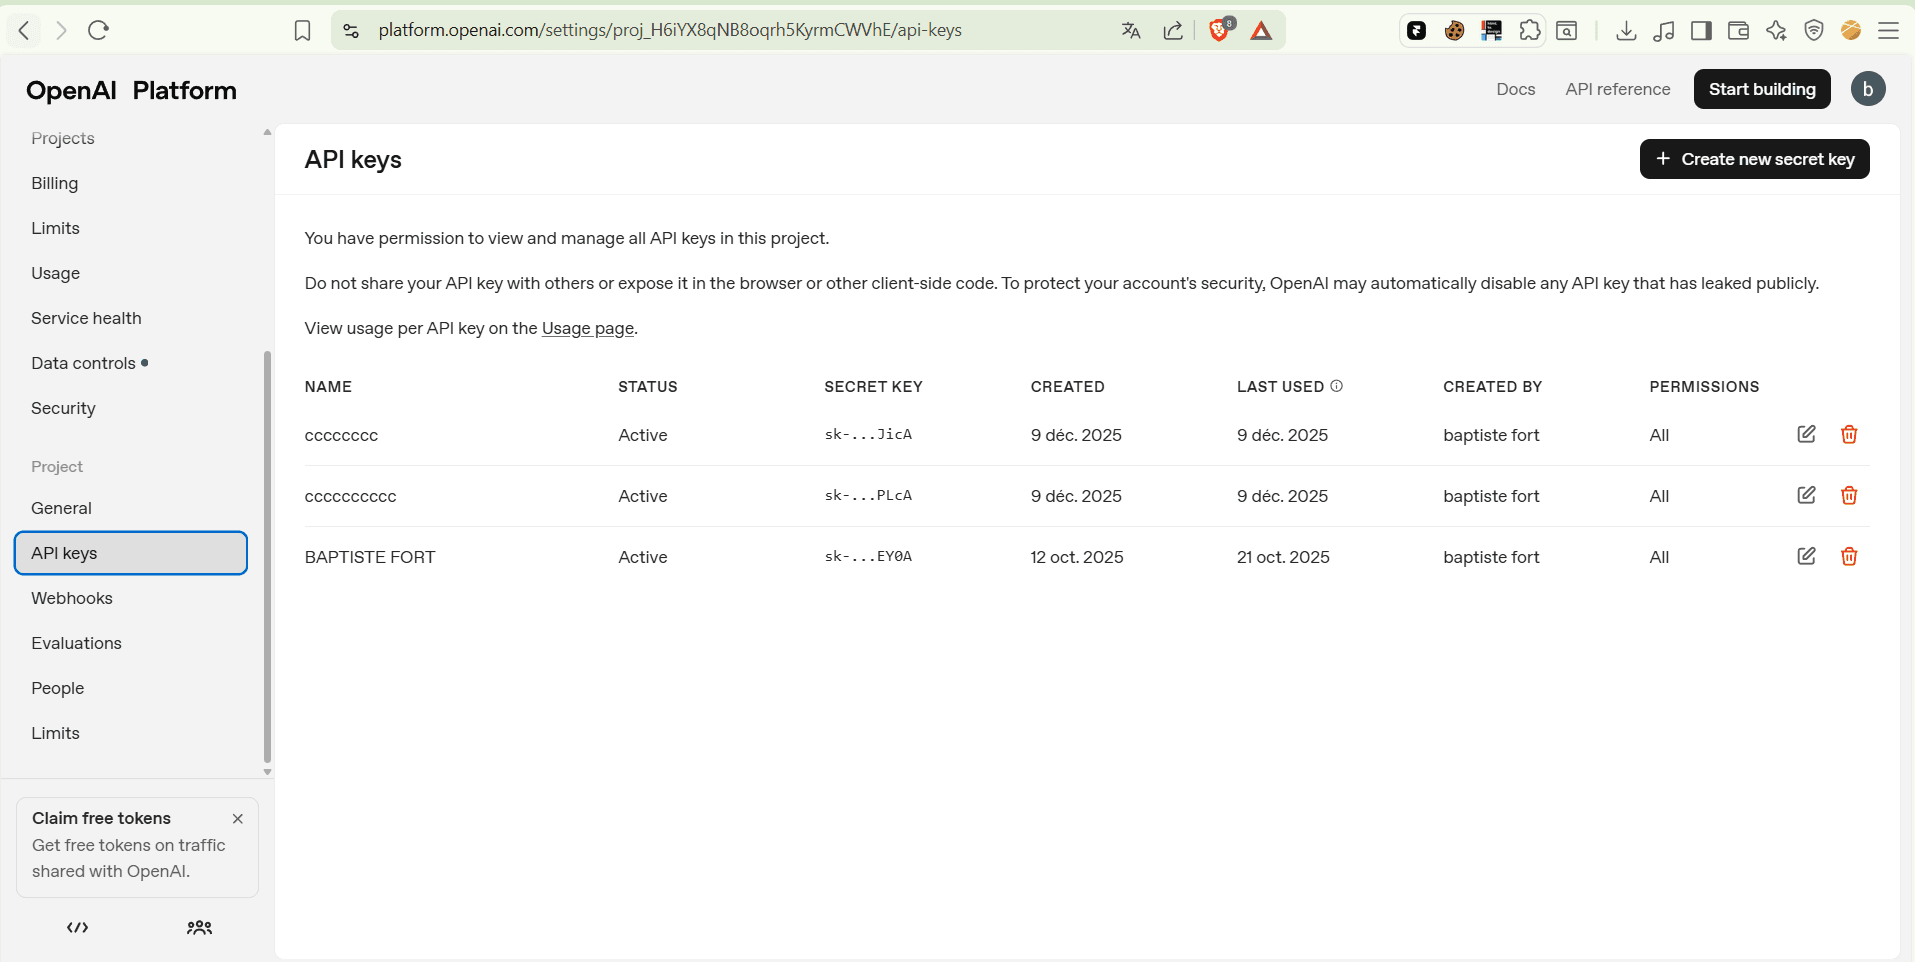This screenshot has width=1915, height=962.
Task: Edit the cccccccc API key
Action: pos(1806,434)
